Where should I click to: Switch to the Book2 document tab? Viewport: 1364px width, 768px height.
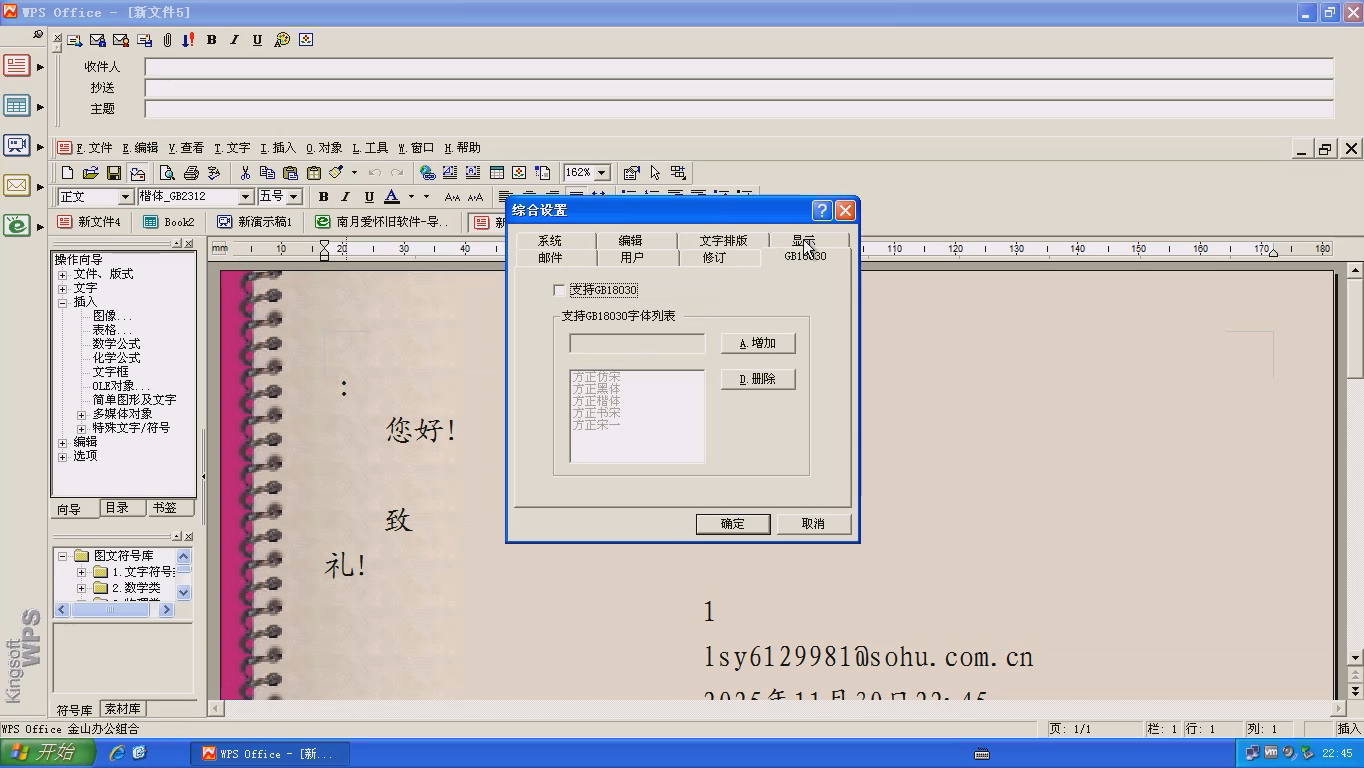(x=170, y=222)
